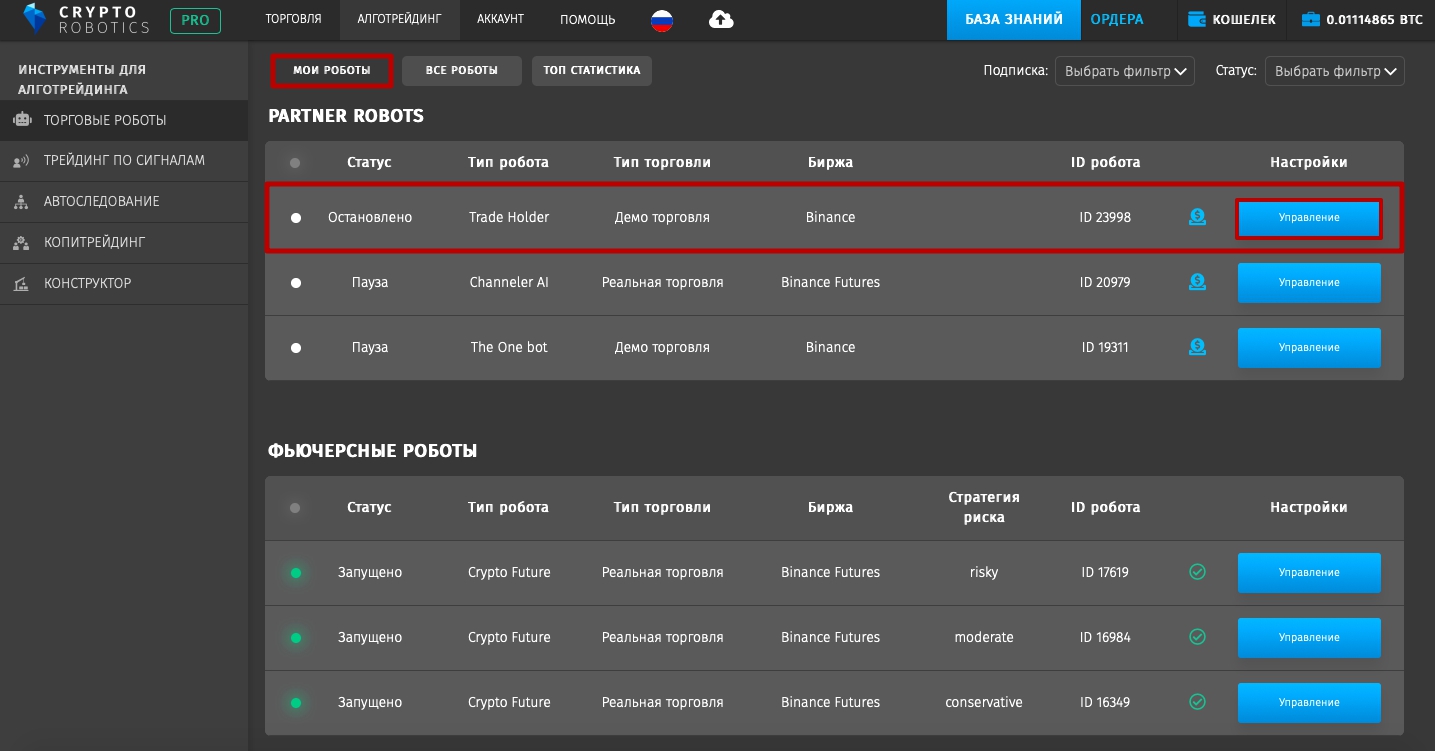Click the cloud upload icon
The width and height of the screenshot is (1435, 751).
click(721, 19)
